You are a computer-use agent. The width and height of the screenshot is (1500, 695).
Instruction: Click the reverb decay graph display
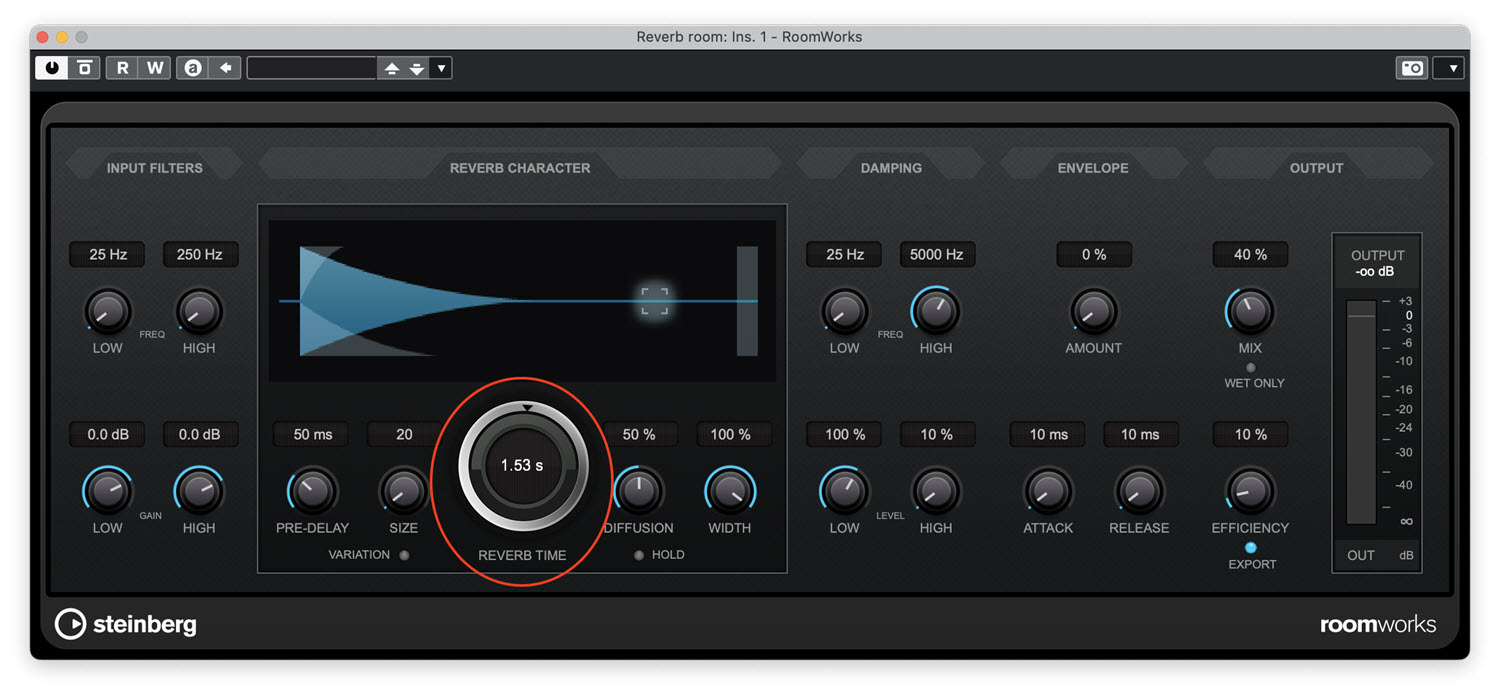click(522, 301)
